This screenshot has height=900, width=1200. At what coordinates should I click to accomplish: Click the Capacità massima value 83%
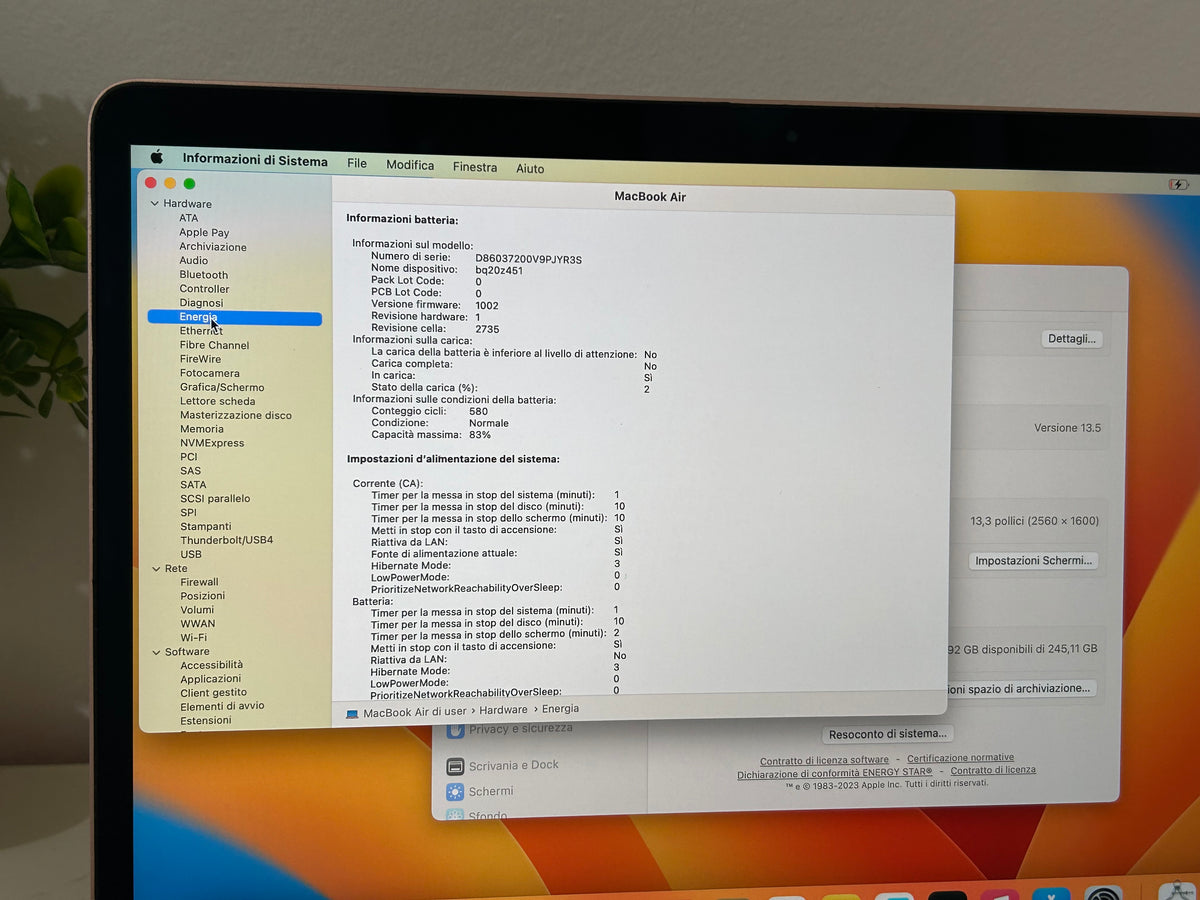tap(480, 435)
